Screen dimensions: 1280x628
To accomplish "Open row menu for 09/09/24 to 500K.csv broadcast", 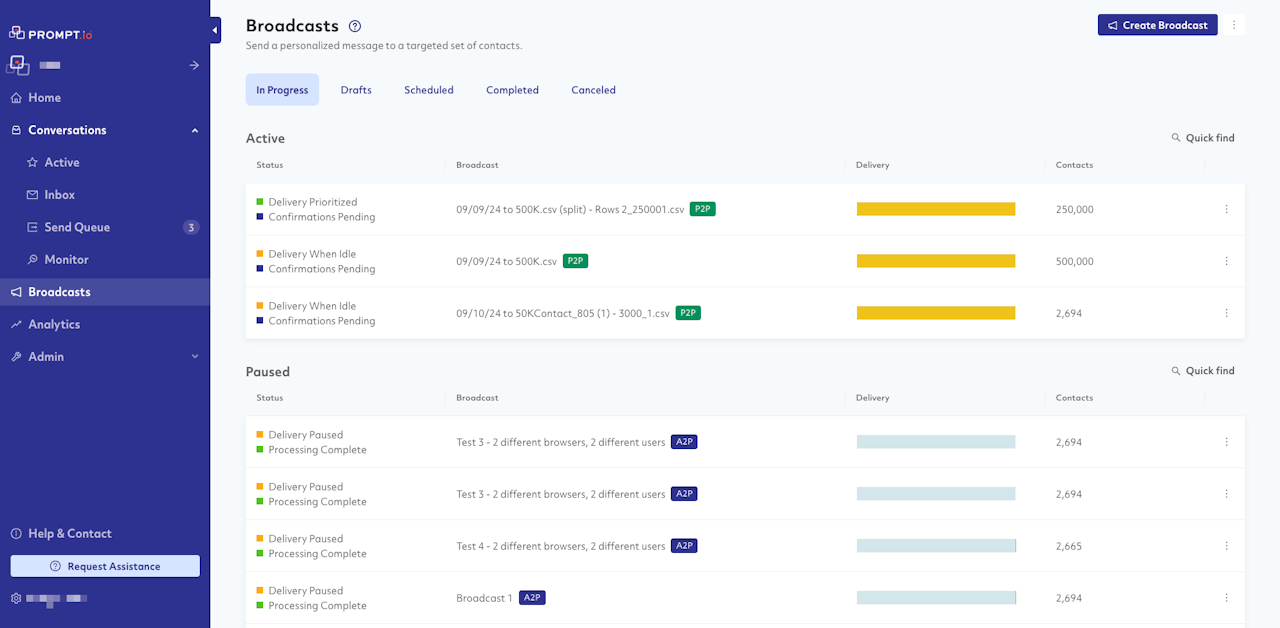I will pyautogui.click(x=1226, y=261).
